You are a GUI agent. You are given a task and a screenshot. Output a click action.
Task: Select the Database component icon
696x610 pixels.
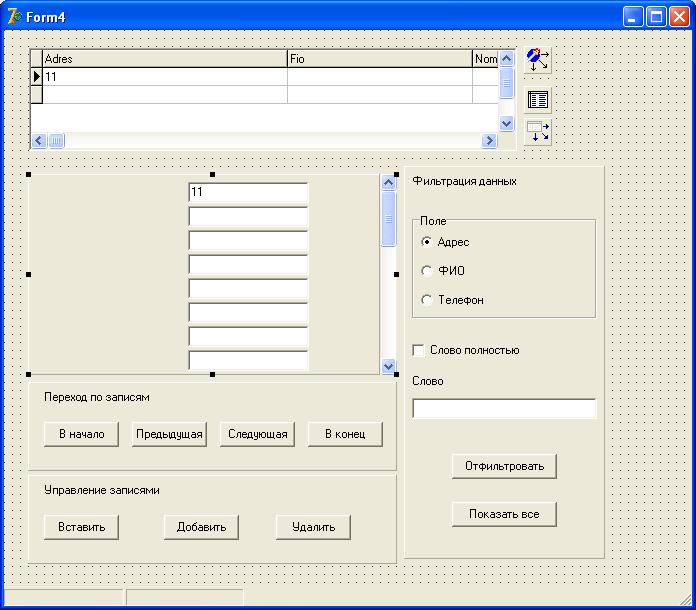coord(538,60)
